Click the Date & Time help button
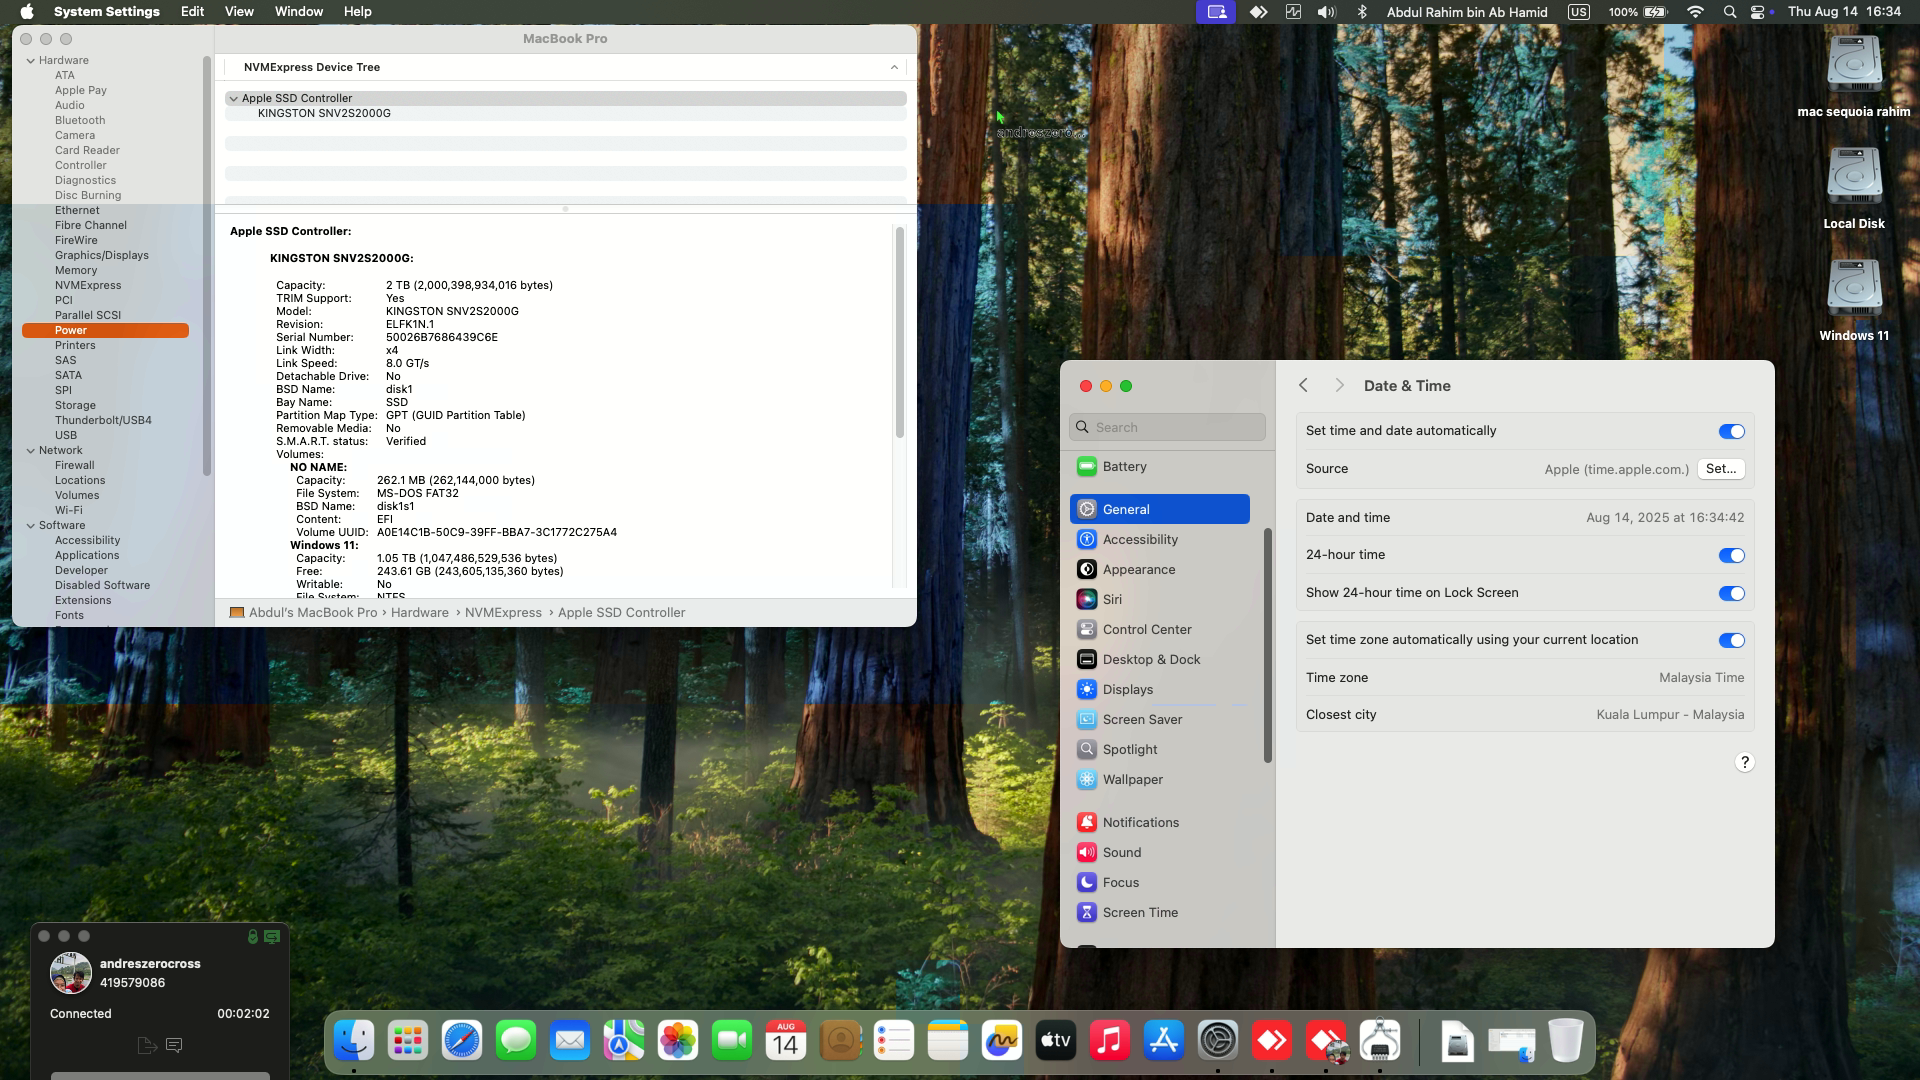1920x1080 pixels. click(1744, 763)
